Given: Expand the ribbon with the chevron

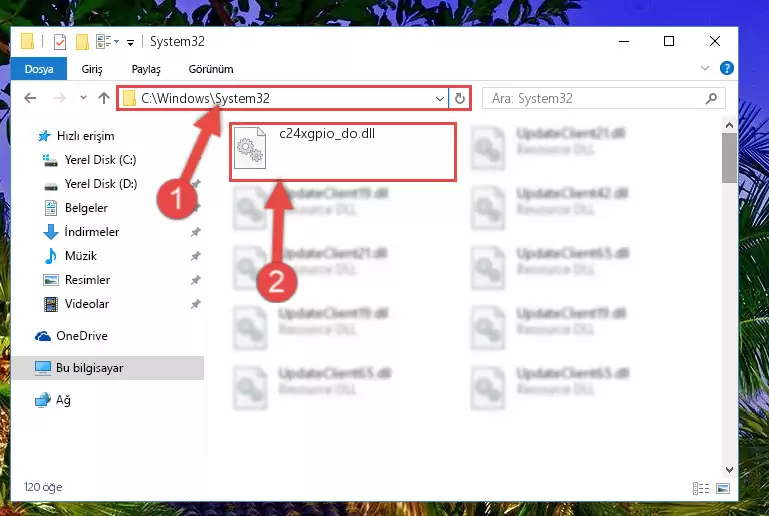Looking at the screenshot, I should click(x=705, y=68).
